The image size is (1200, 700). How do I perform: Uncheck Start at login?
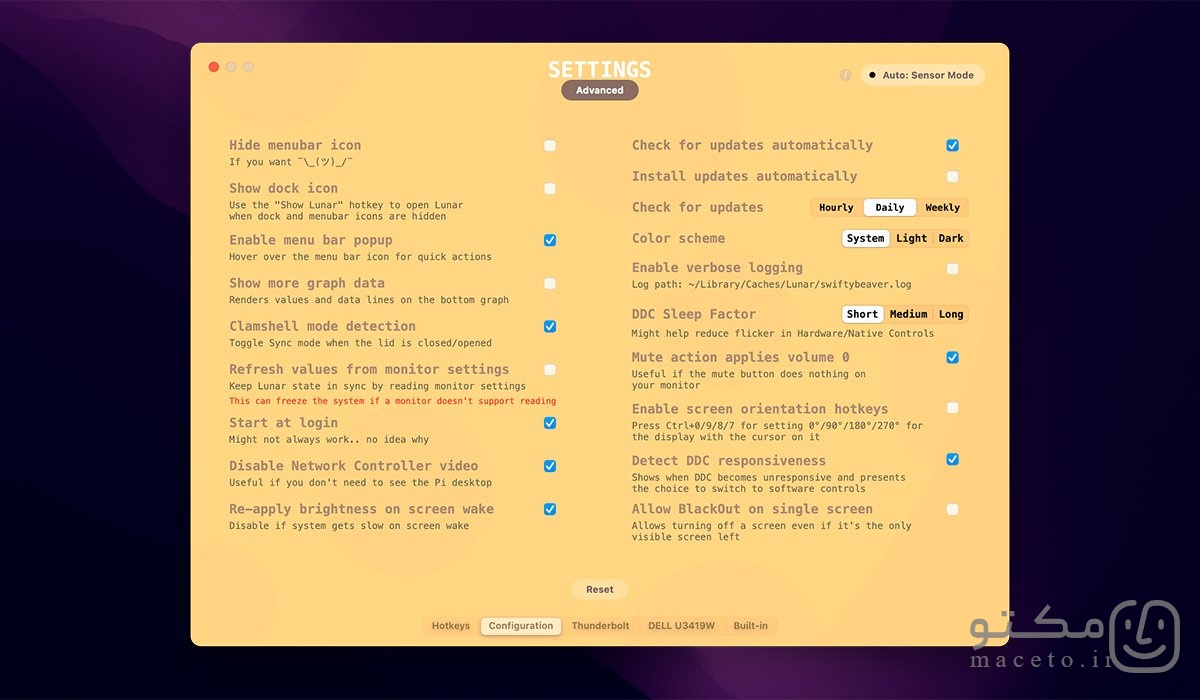coord(550,423)
